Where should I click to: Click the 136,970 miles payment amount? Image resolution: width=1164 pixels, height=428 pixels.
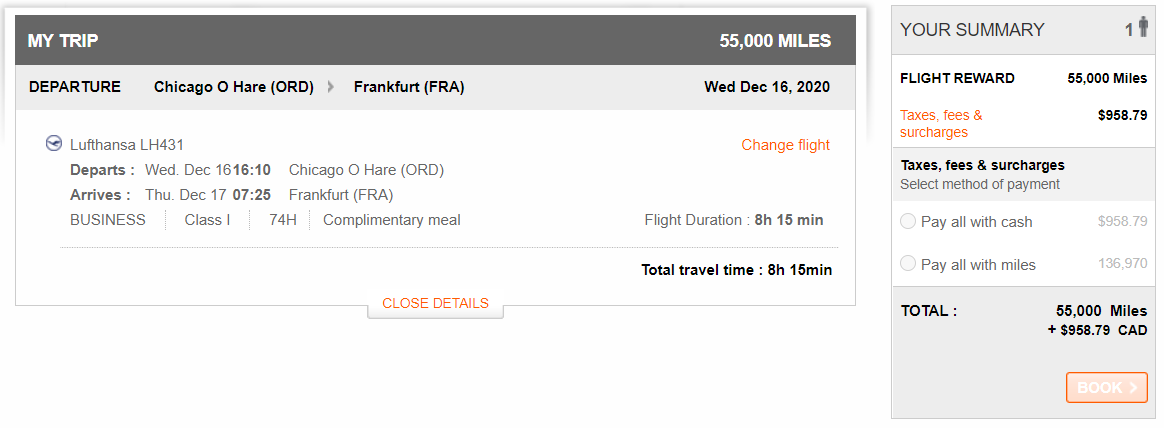click(x=1122, y=263)
